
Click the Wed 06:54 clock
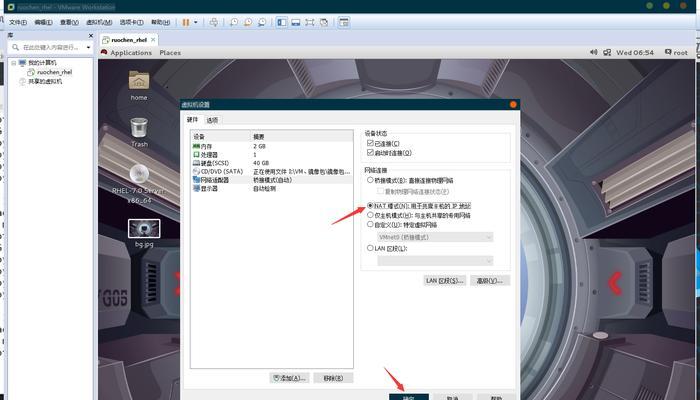pyautogui.click(x=635, y=53)
